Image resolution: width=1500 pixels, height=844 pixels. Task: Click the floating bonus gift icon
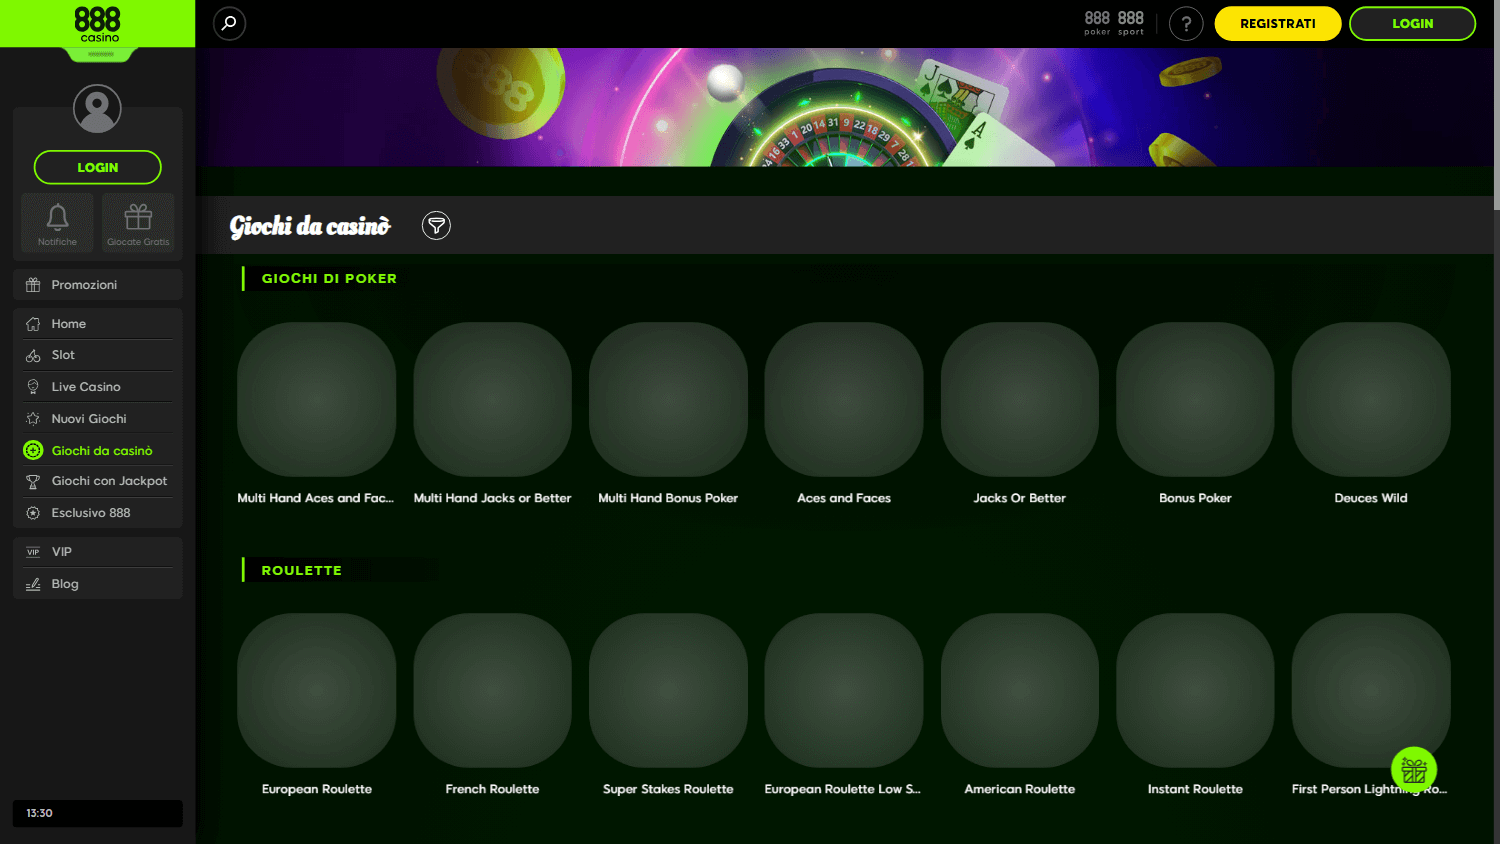pyautogui.click(x=1413, y=770)
